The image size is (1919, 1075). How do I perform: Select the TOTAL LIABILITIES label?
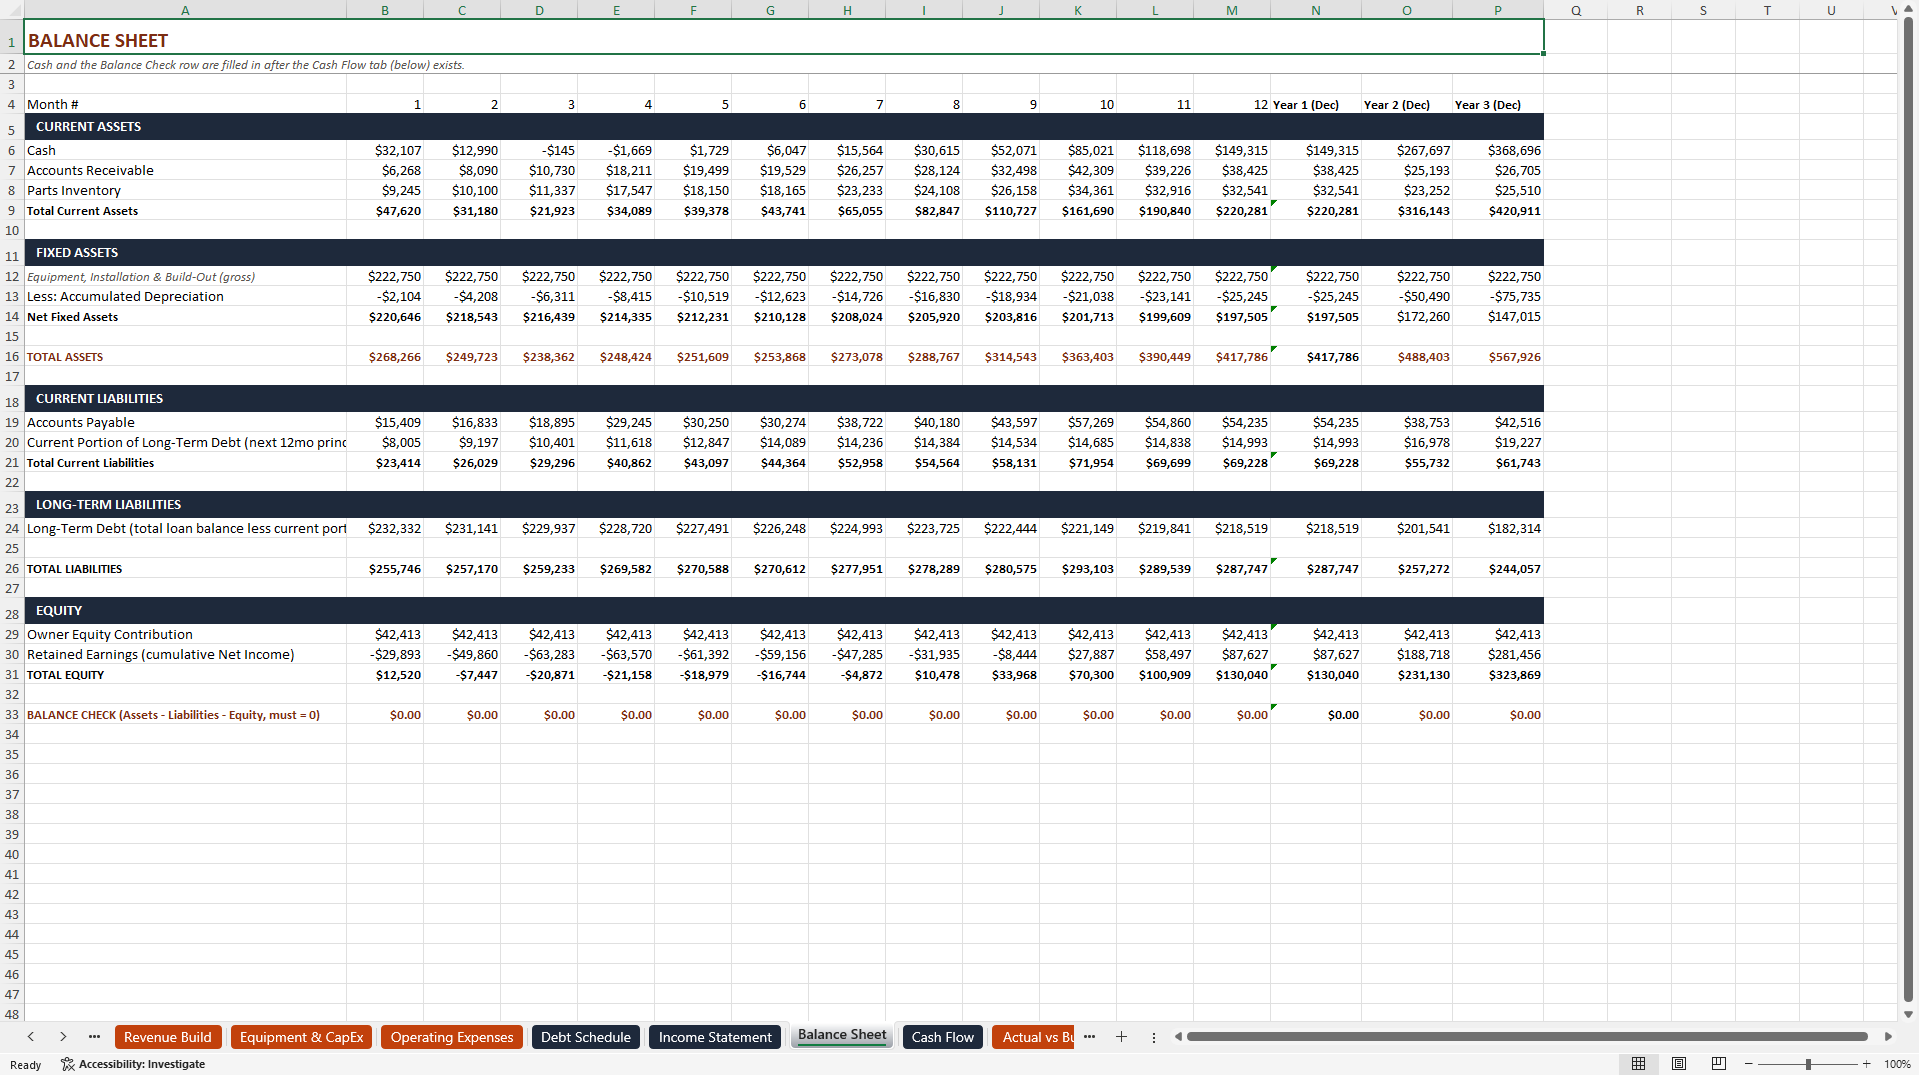pos(185,569)
